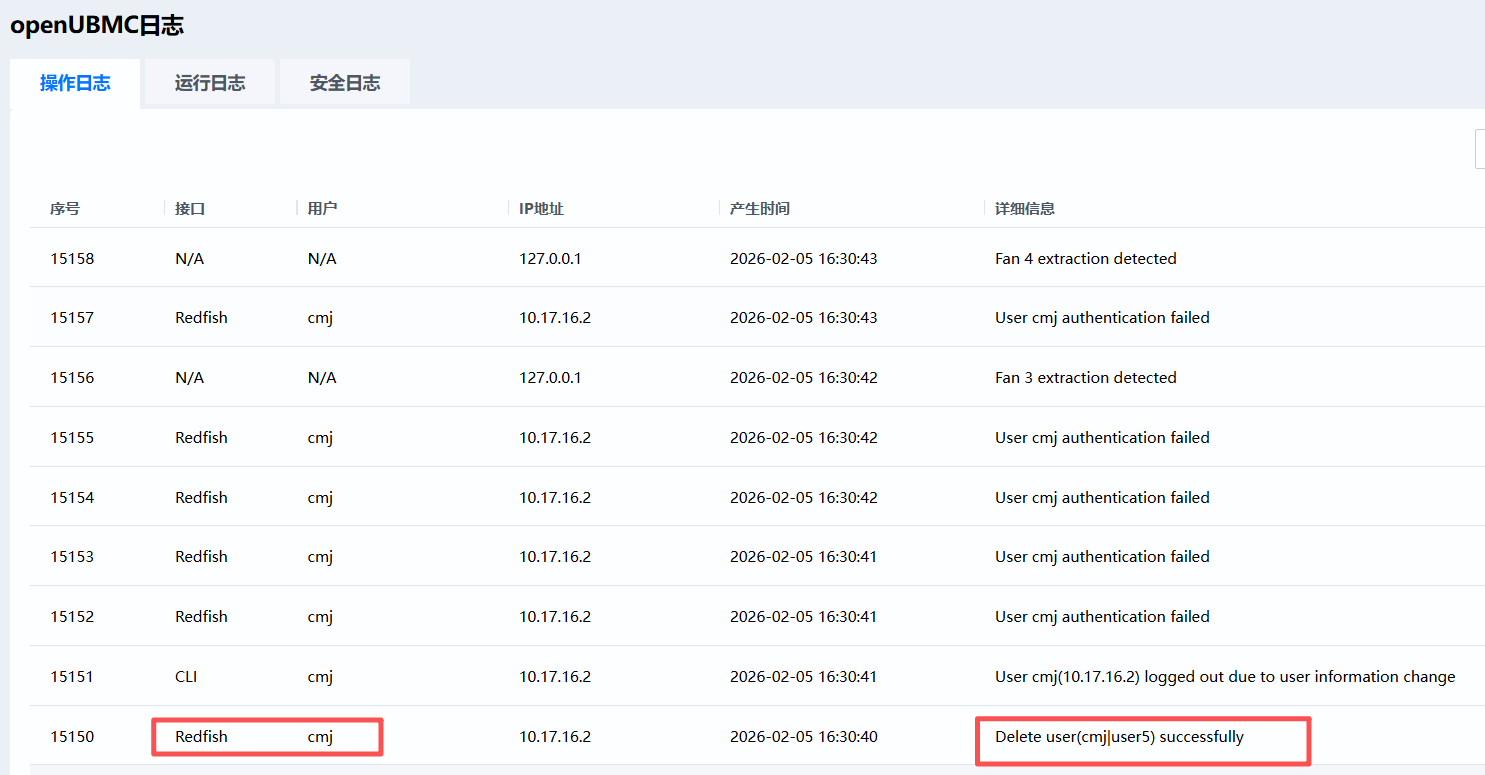Select the 操作日志 tab
Screen dimensions: 1485x775
pos(75,83)
